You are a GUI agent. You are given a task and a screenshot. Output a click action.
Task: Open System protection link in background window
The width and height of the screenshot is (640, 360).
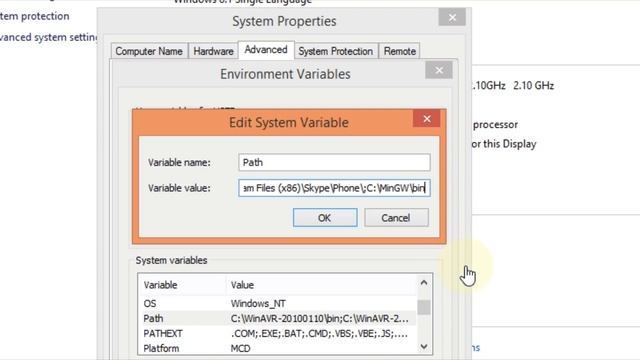point(34,16)
